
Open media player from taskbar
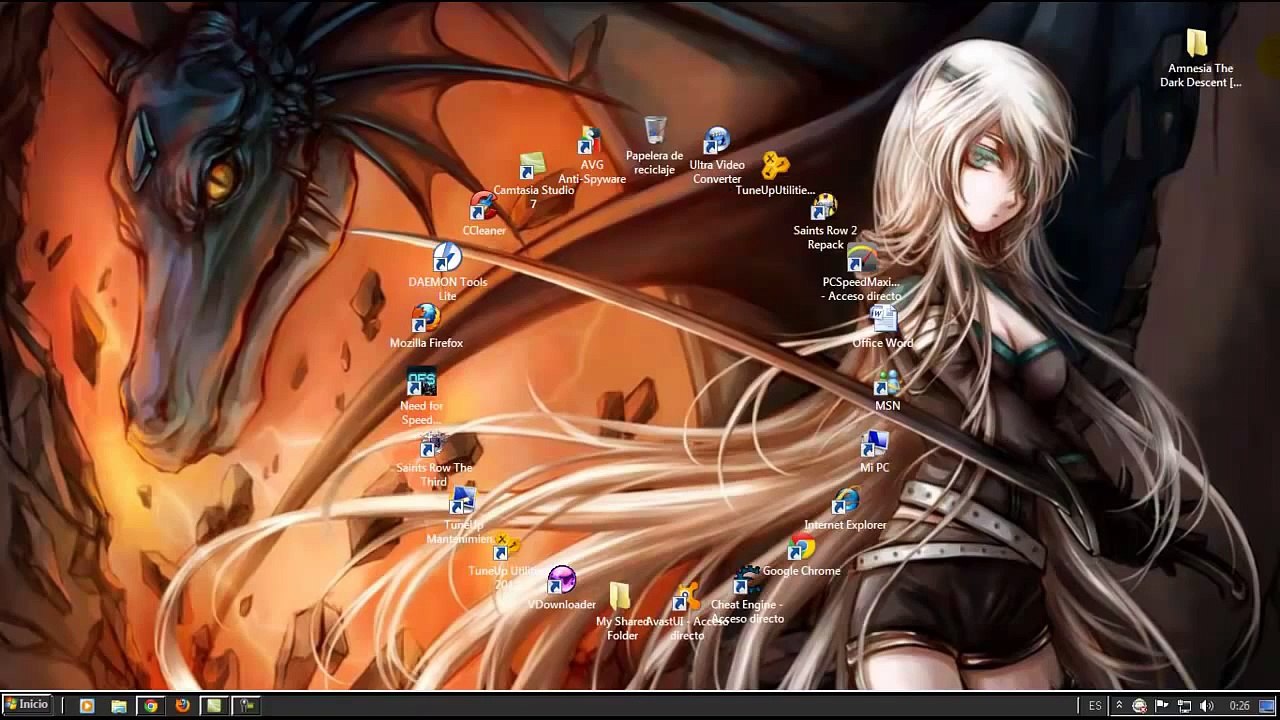(x=87, y=706)
